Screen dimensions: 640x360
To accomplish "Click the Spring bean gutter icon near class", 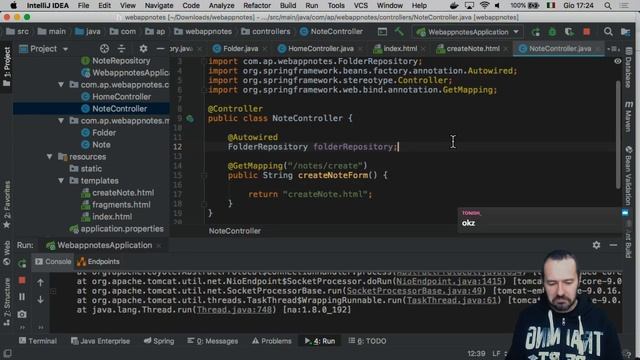I will coord(190,118).
